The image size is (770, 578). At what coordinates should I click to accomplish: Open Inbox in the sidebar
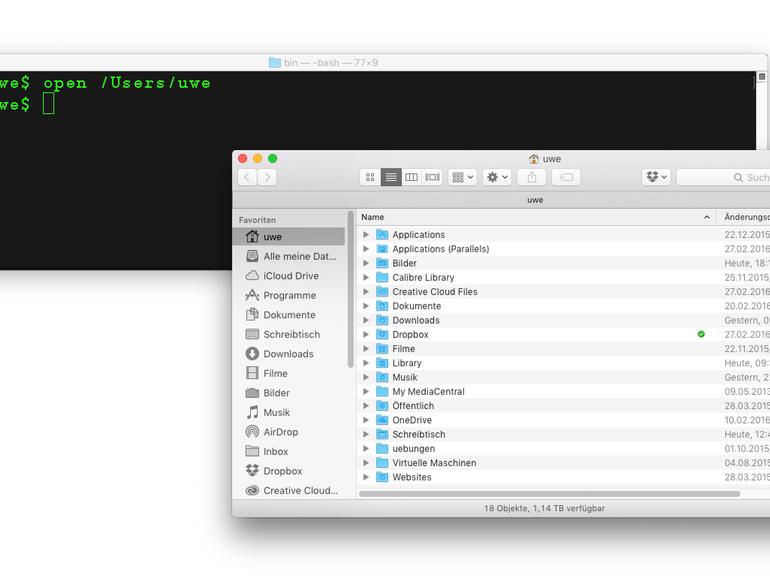pos(289,451)
